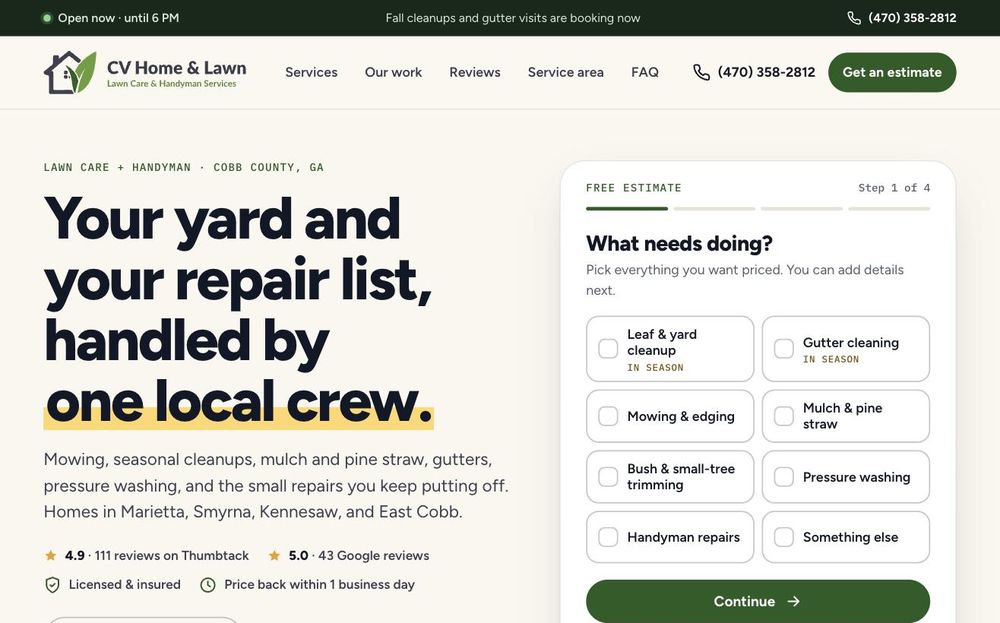1000x623 pixels.
Task: Click the phone icon in the top dark bar
Action: click(x=854, y=18)
